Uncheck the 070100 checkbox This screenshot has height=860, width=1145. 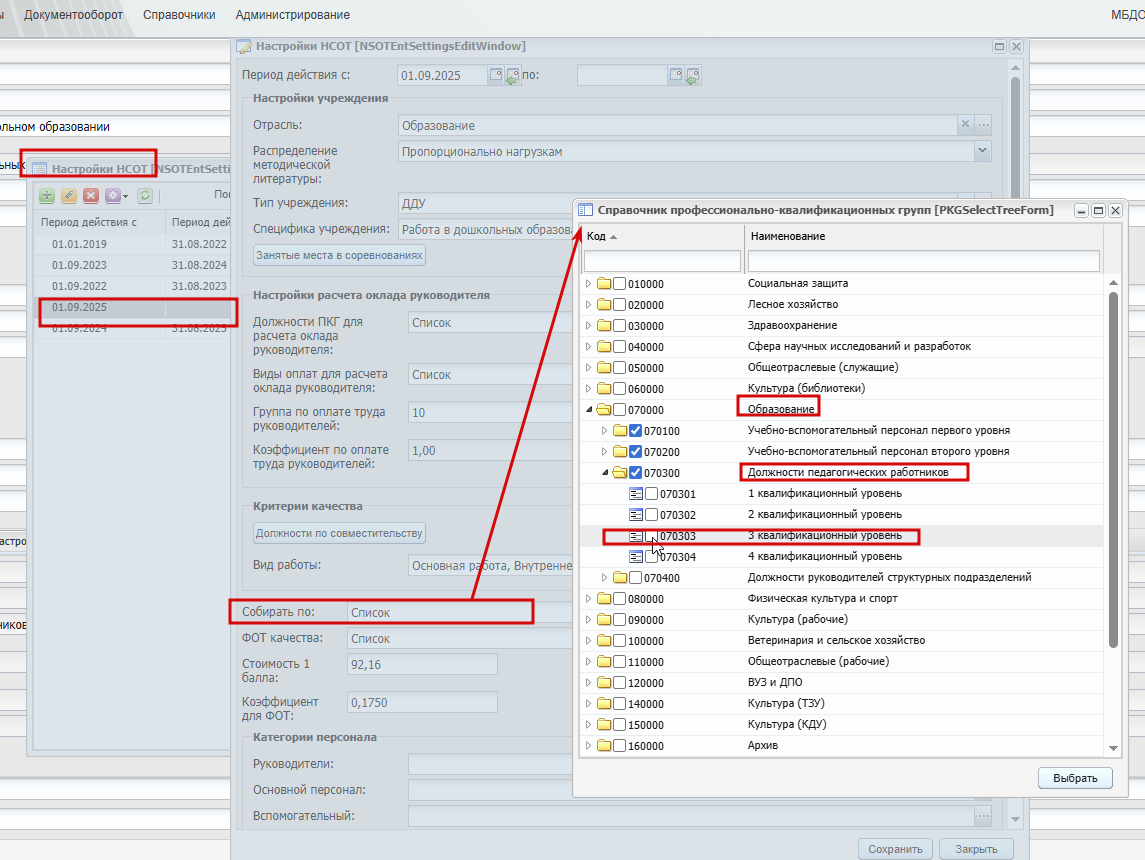click(635, 431)
